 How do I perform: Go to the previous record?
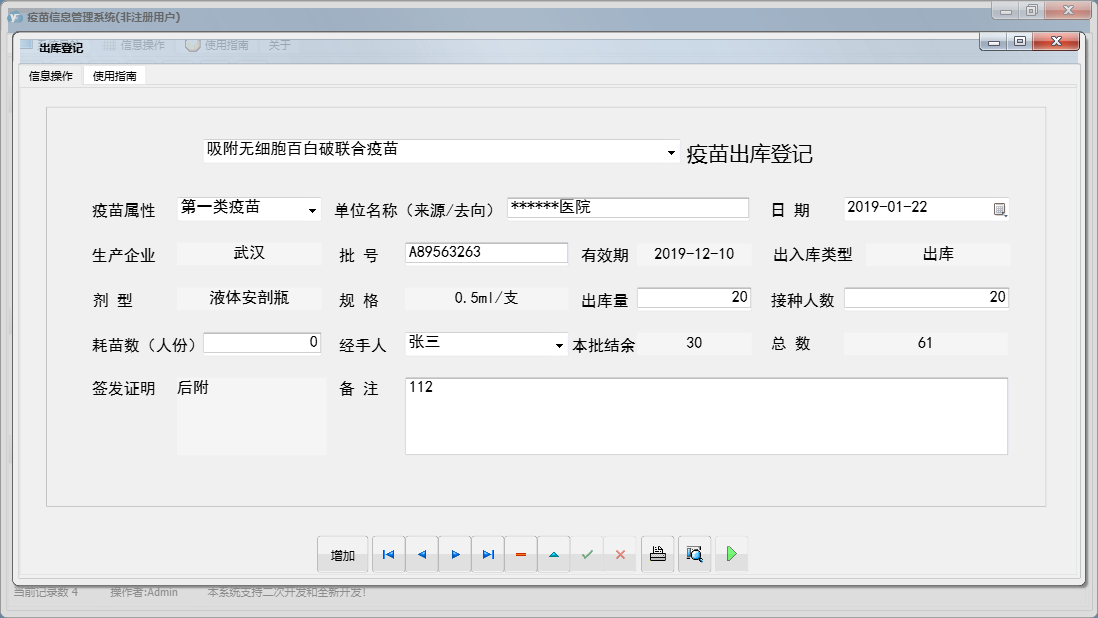tap(421, 553)
